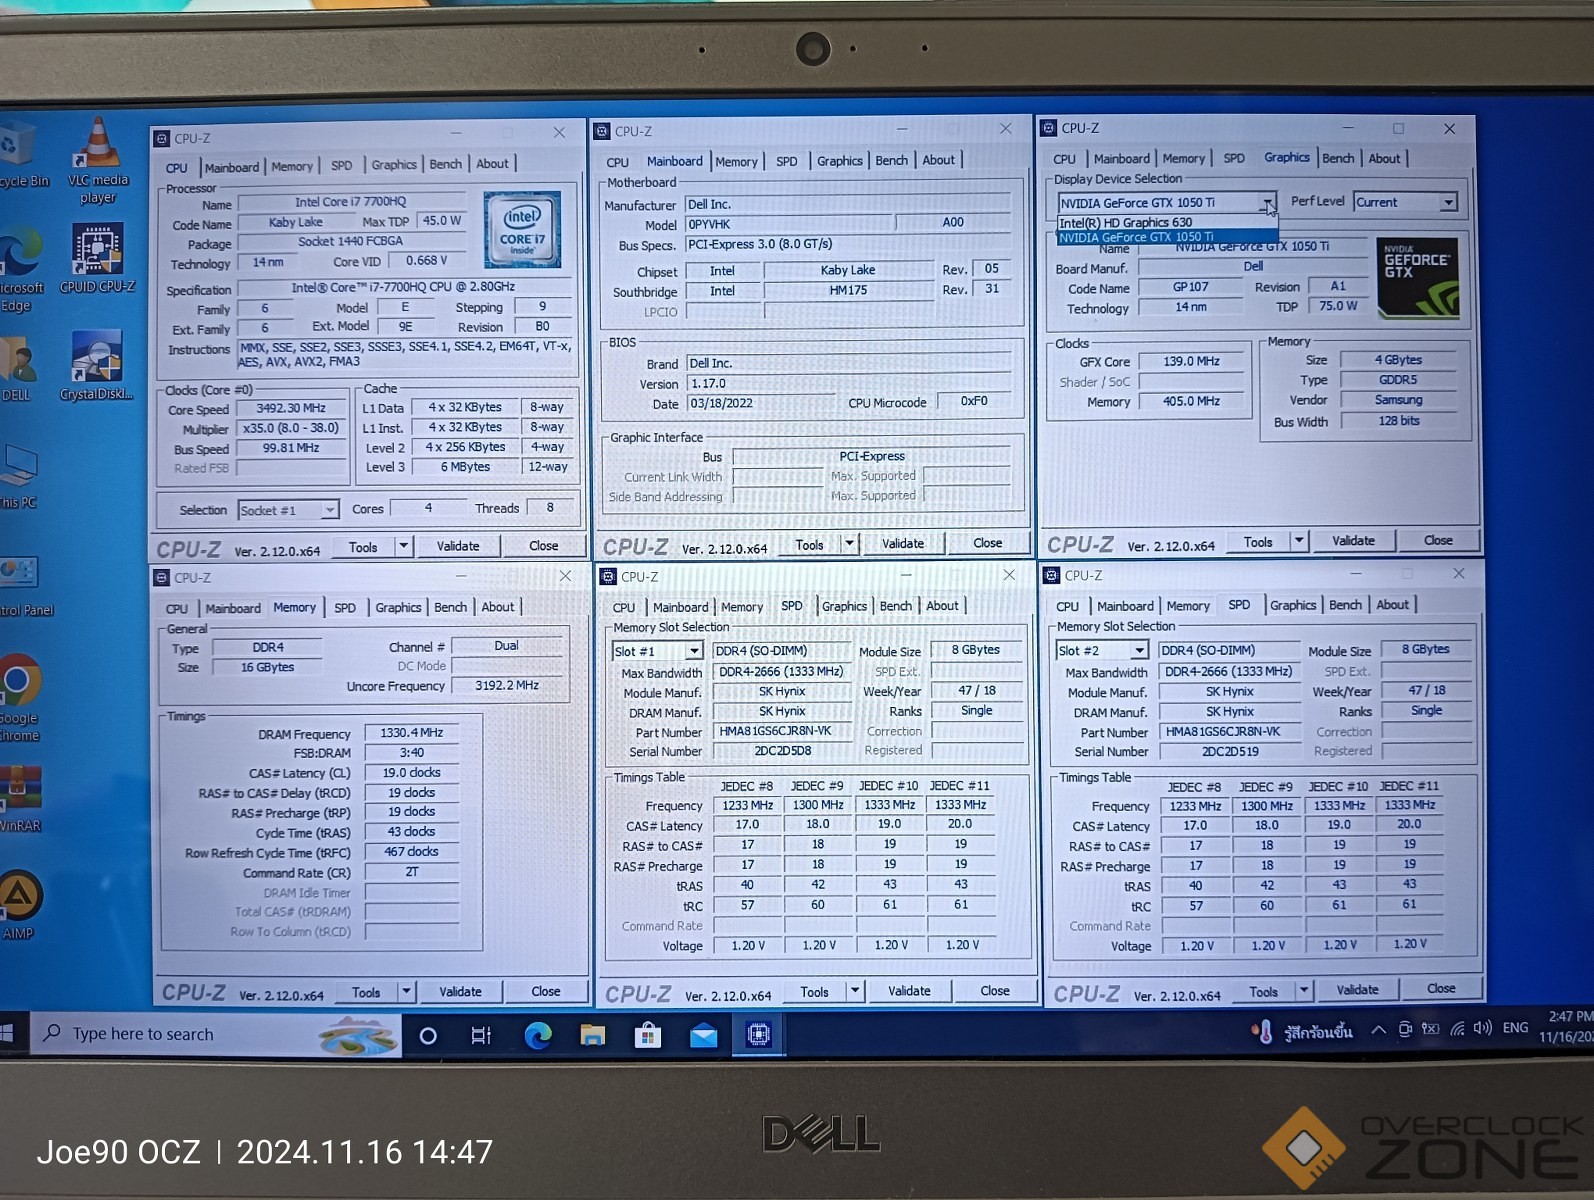1594x1200 pixels.
Task: Click the Uncore Frequency value 3192.2 MHz
Action: [x=507, y=686]
